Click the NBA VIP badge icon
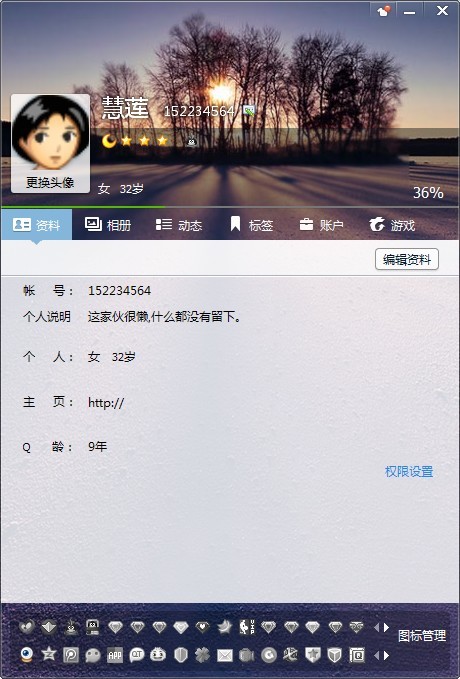This screenshot has height=679, width=460. tap(246, 627)
